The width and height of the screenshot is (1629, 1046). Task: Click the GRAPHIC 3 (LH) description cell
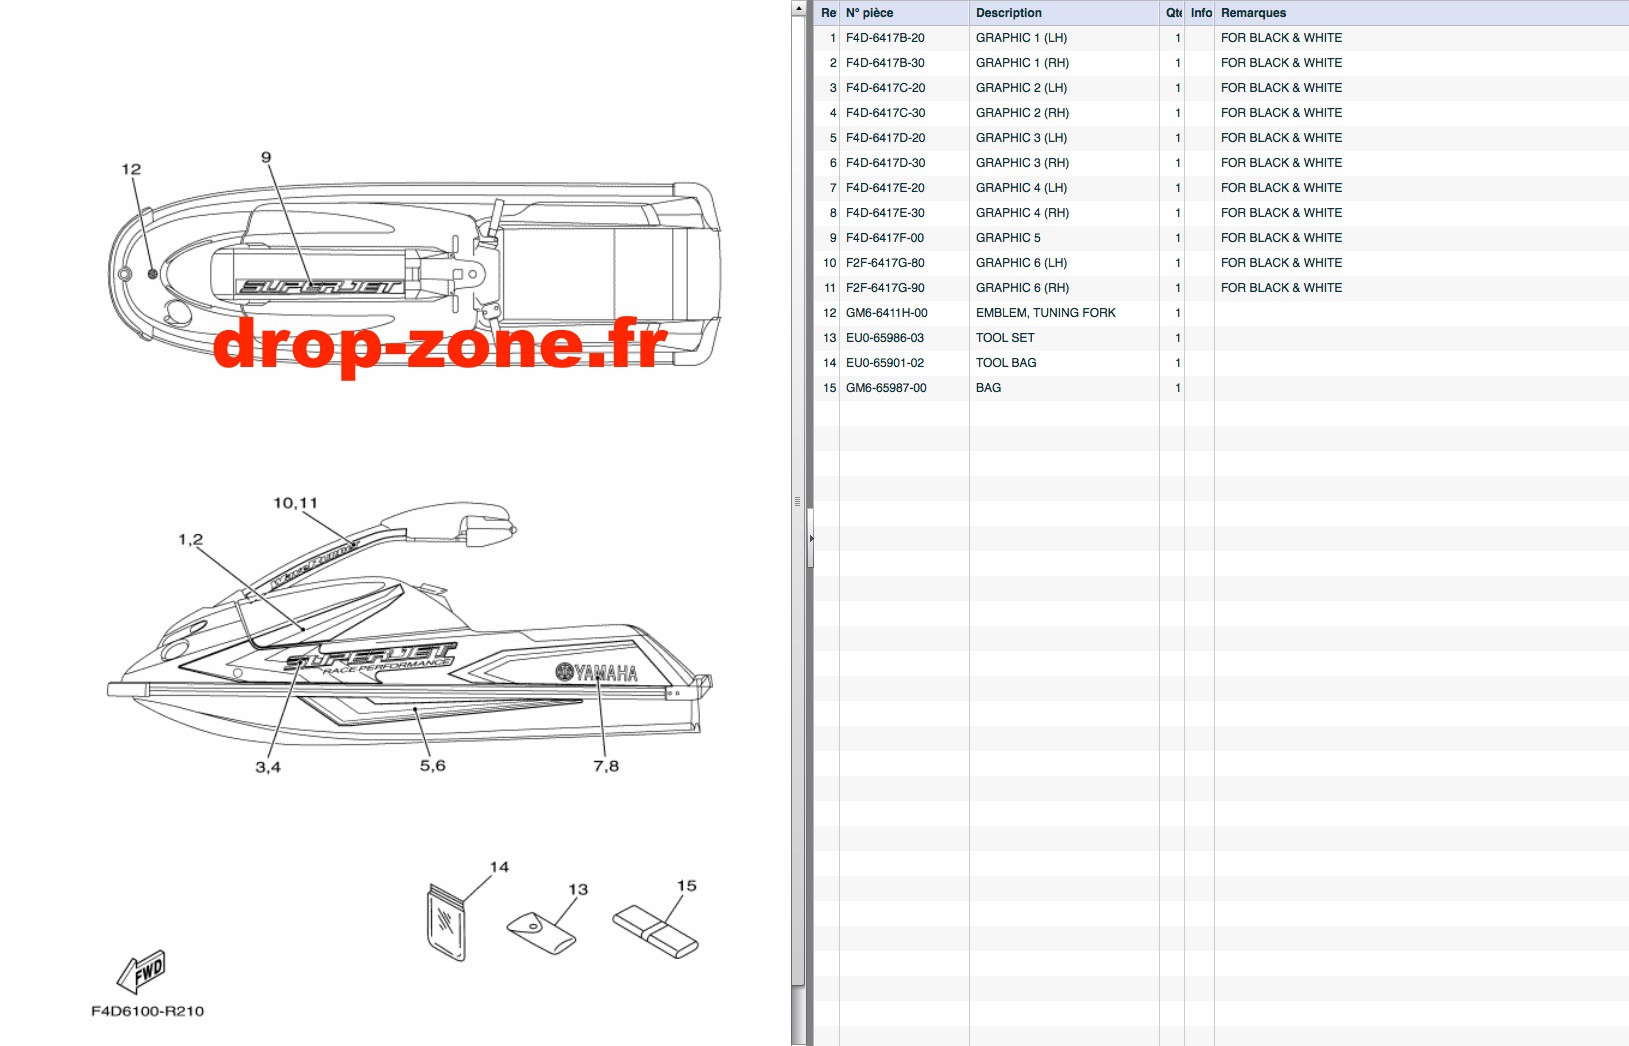(1021, 138)
